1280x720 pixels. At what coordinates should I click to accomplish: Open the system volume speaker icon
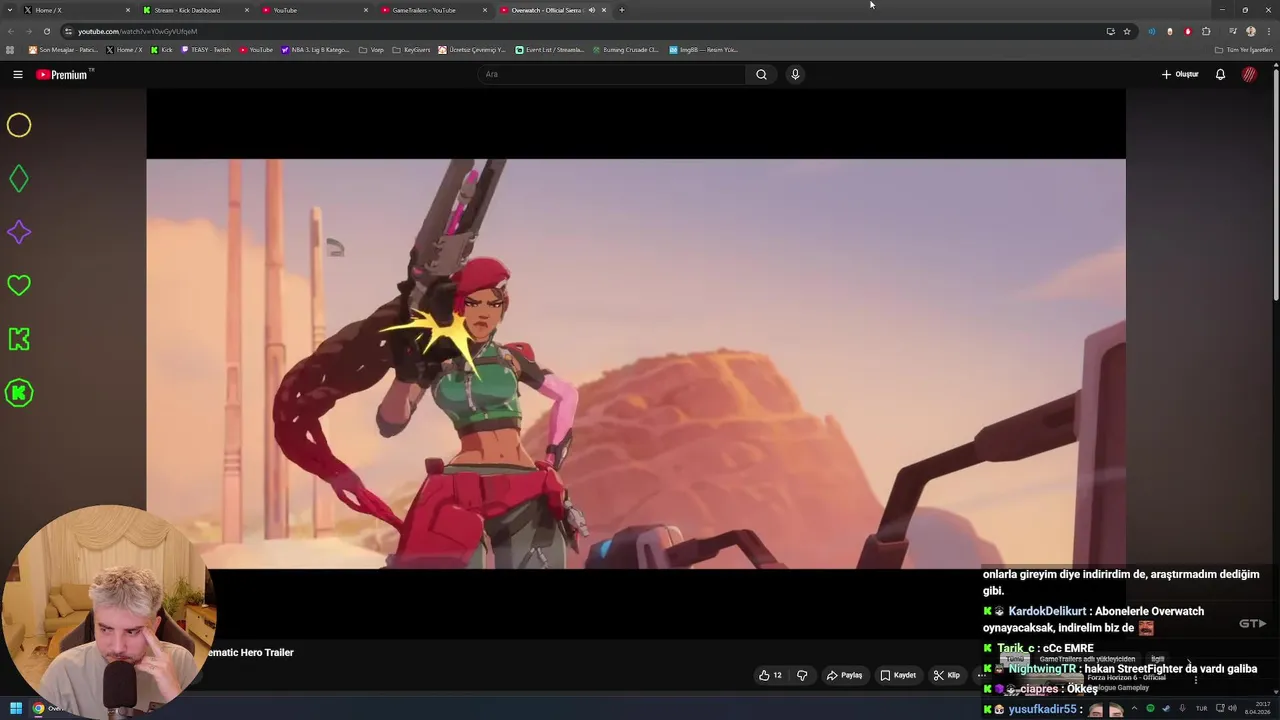tap(1232, 708)
